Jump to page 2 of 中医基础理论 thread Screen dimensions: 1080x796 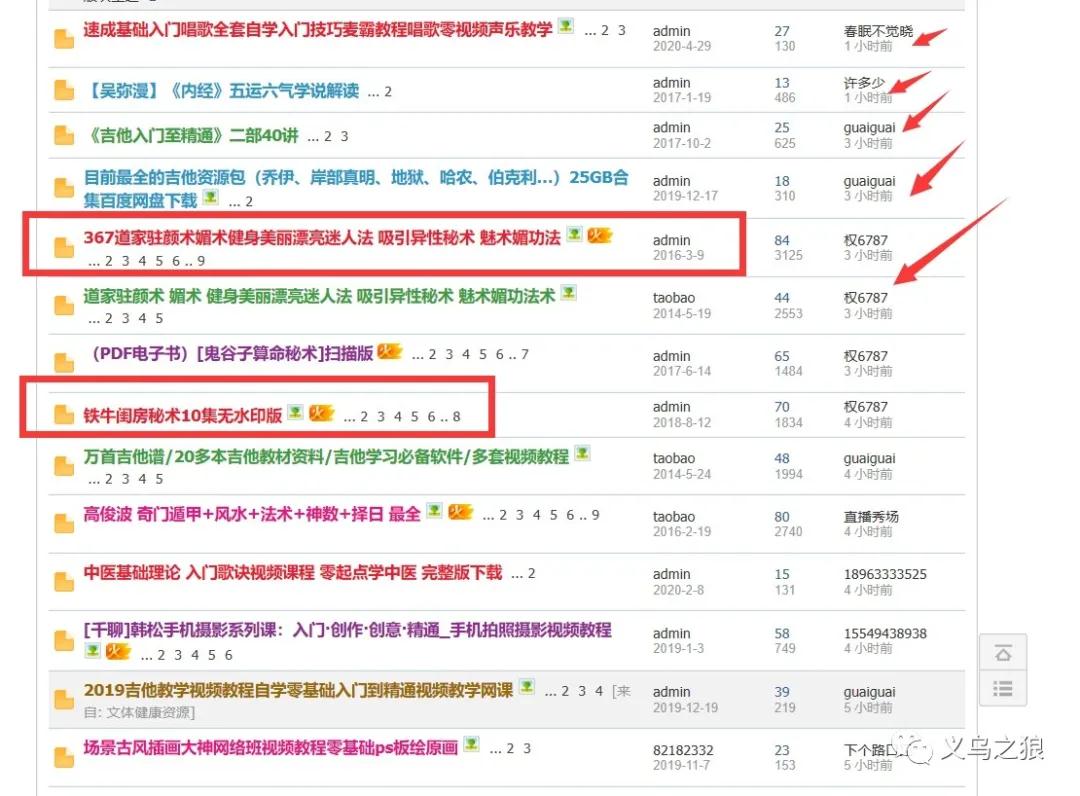click(x=531, y=573)
